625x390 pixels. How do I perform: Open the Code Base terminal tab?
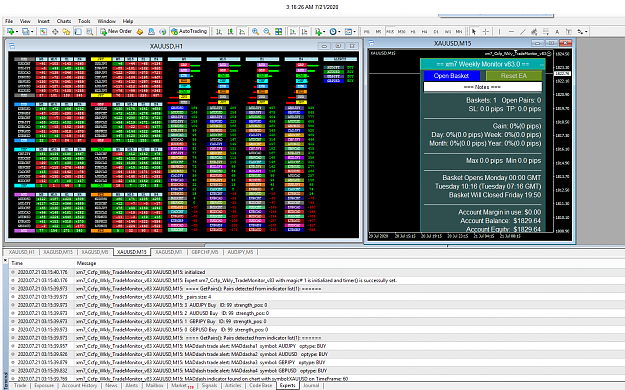261,386
